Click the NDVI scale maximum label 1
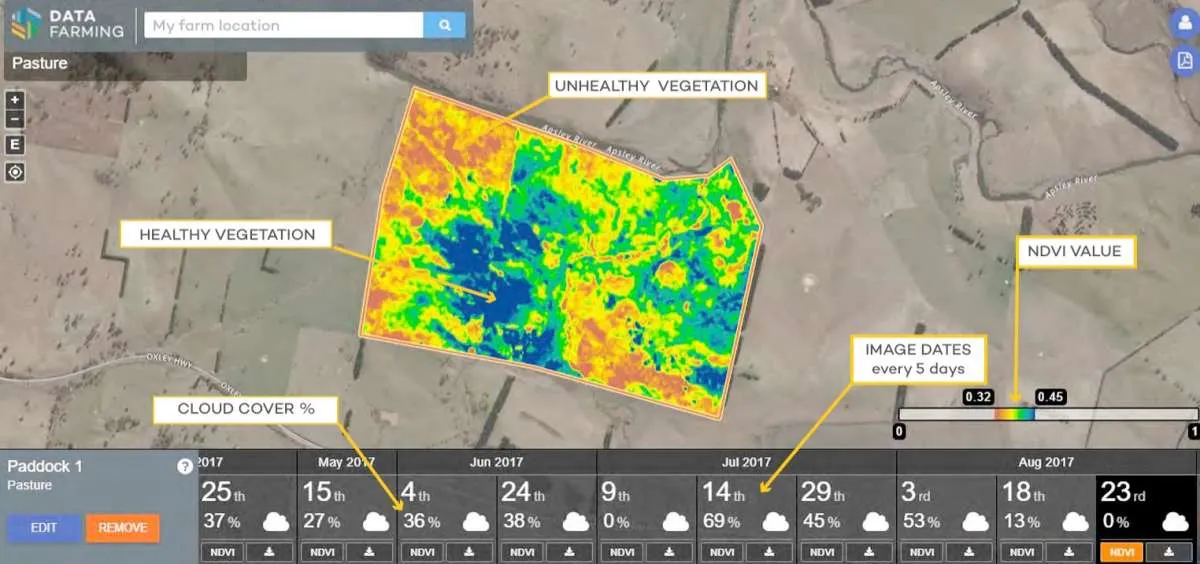Screen dimensions: 1200x564 tap(1193, 432)
